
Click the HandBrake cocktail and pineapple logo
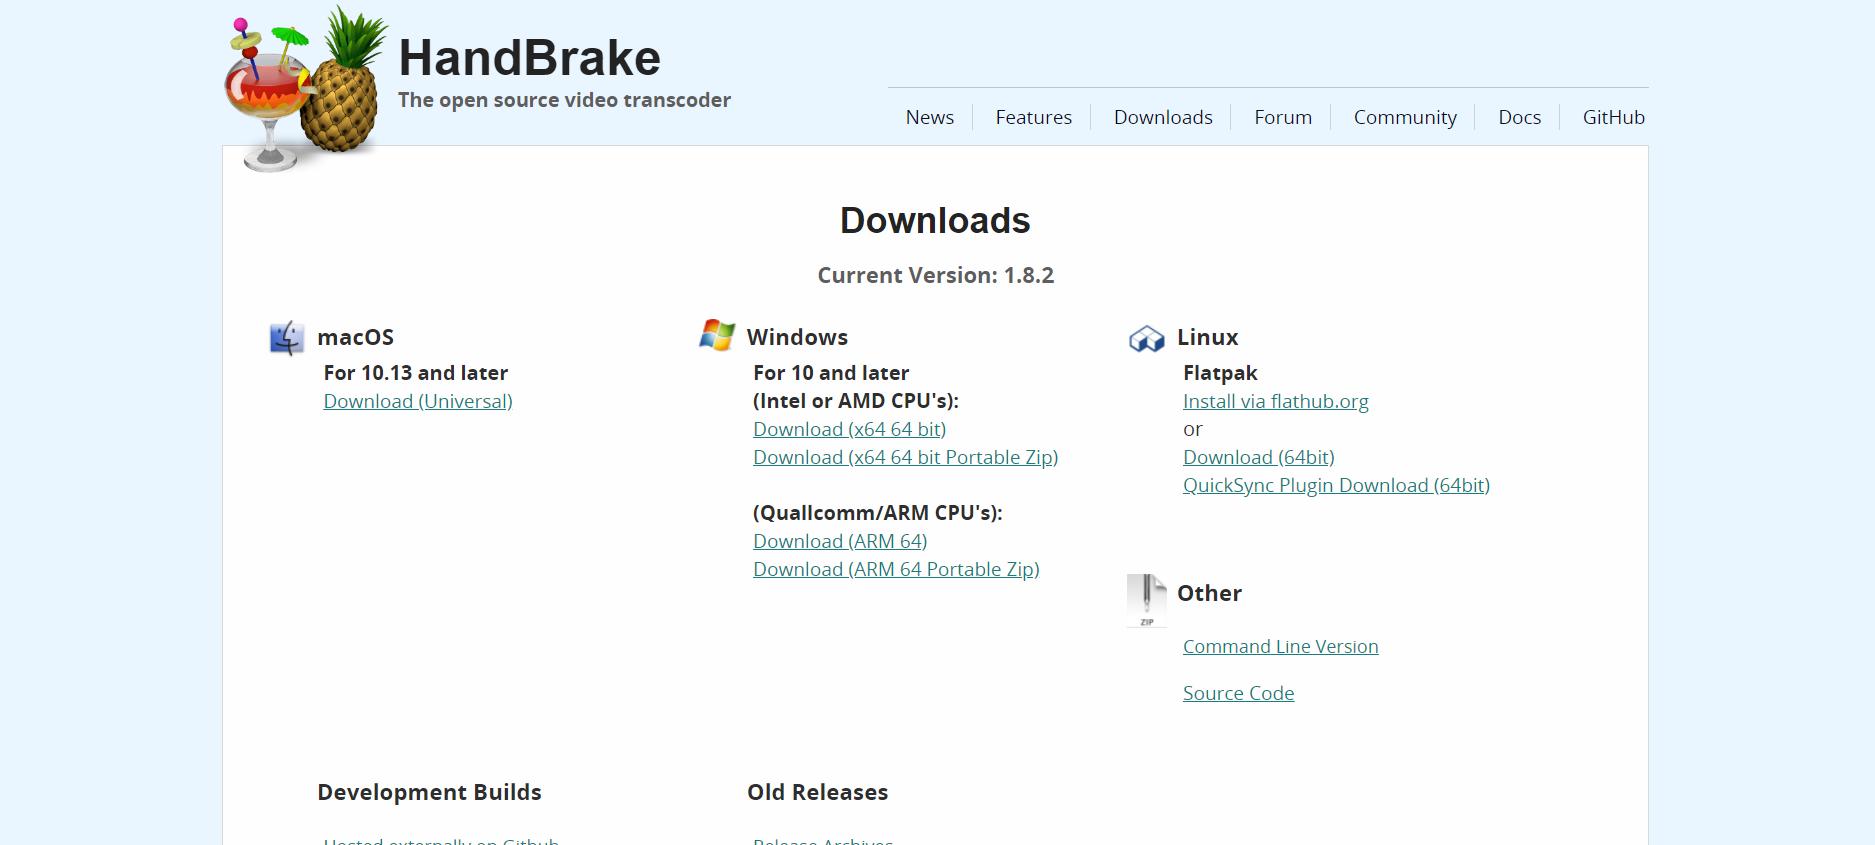click(x=305, y=90)
